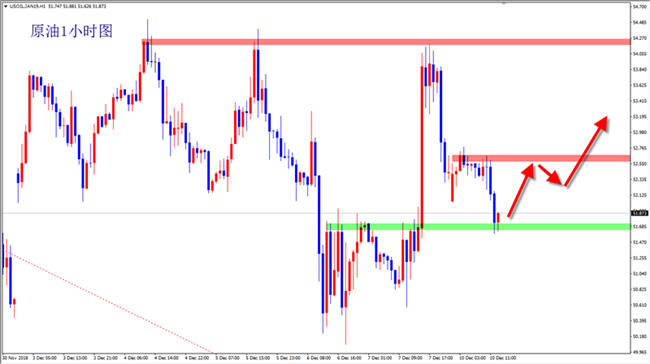This screenshot has height=364, width=650.
Task: Click the tall red candle on 7 December
Action: tap(422, 147)
